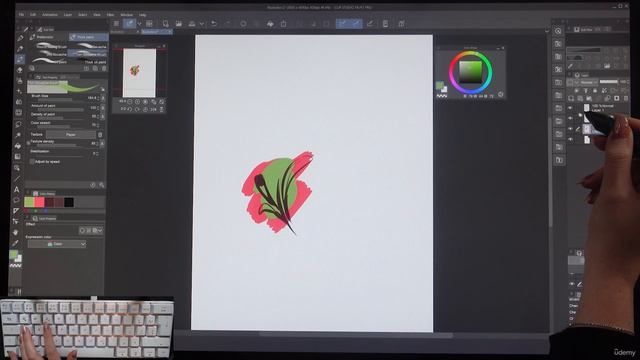The width and height of the screenshot is (640, 360).
Task: Open dropdown arrow beside highlighted command bar icon
Action: coord(139,24)
